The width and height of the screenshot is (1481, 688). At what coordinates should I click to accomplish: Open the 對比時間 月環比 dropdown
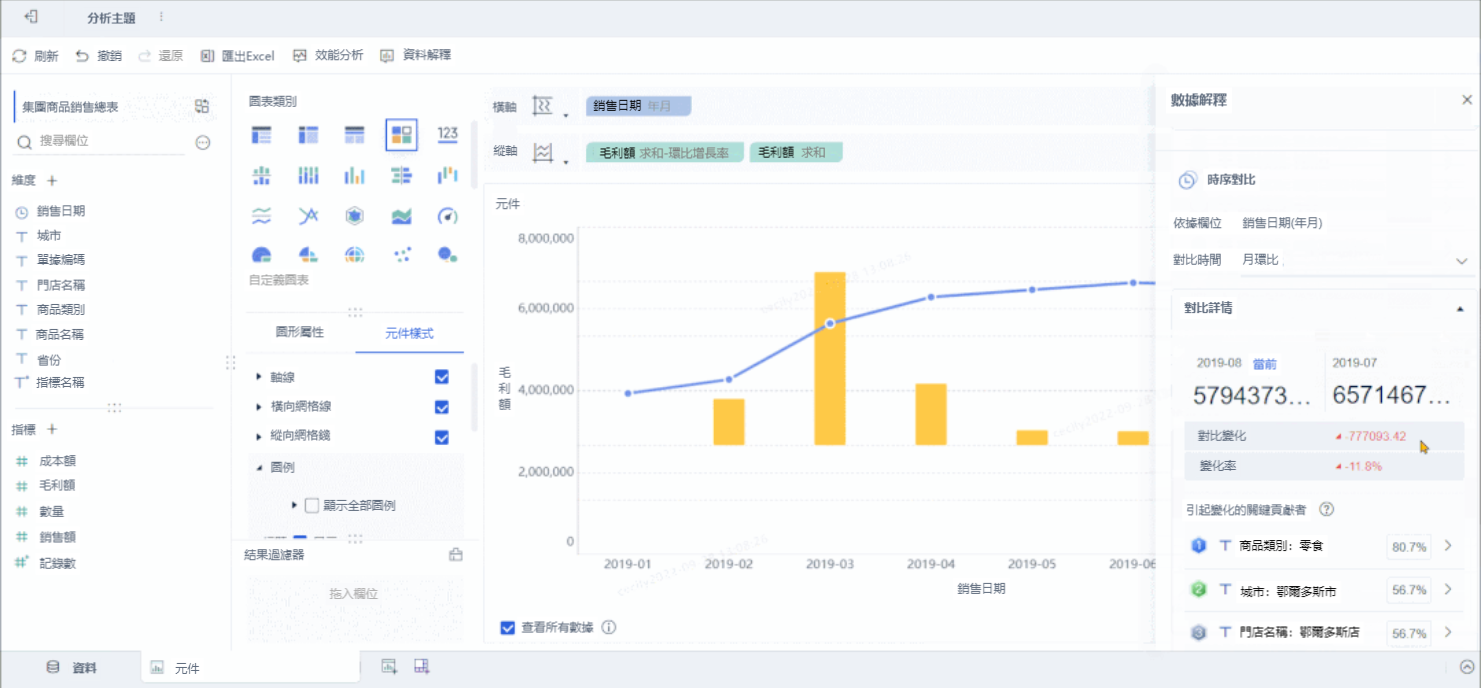(x=1355, y=260)
